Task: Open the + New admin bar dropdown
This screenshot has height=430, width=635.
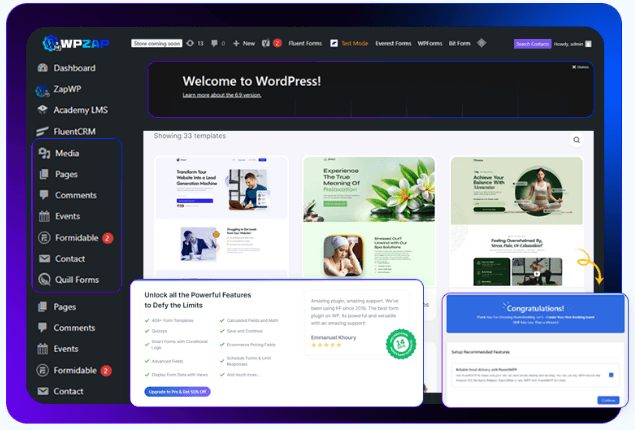Action: pyautogui.click(x=241, y=44)
